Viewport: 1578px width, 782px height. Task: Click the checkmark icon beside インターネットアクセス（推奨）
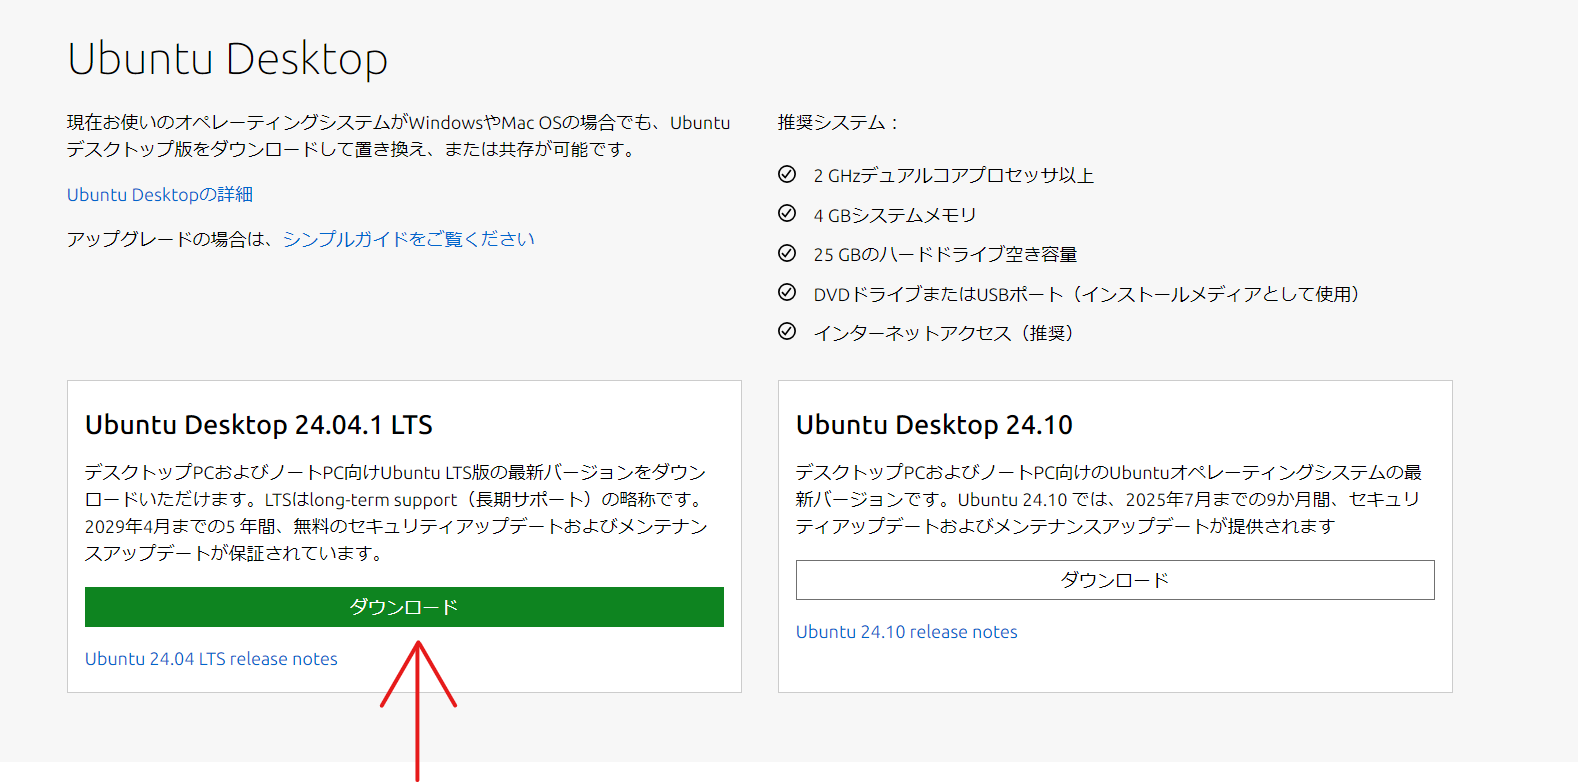tap(787, 332)
